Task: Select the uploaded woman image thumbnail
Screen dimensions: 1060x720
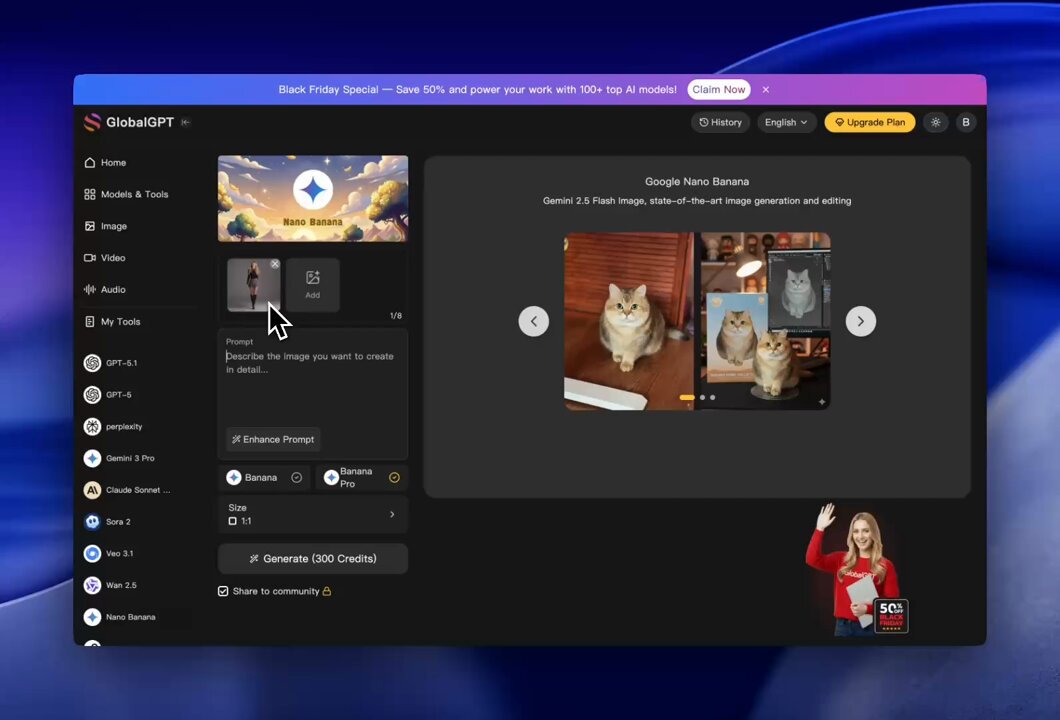Action: 254,285
